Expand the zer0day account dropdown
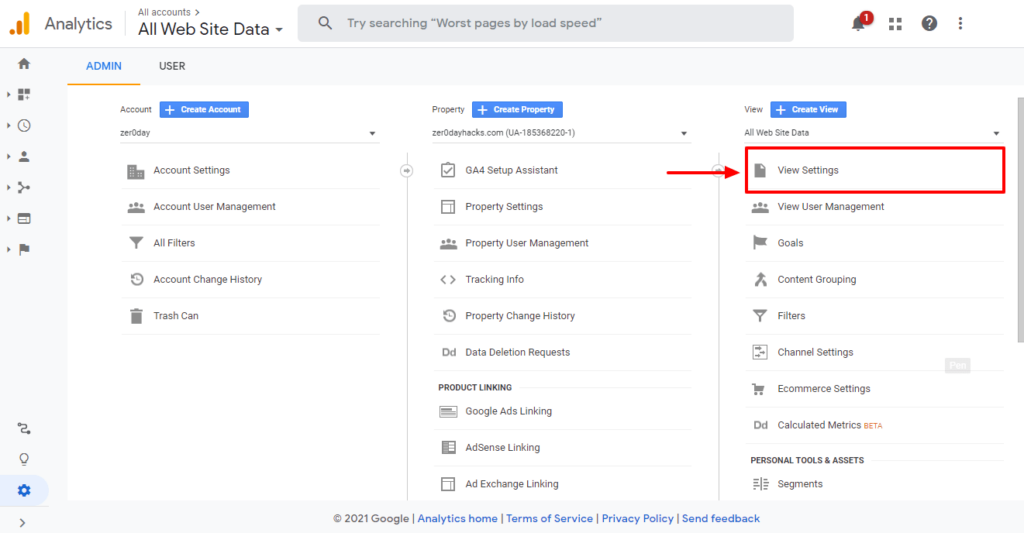1024x533 pixels. pos(248,133)
